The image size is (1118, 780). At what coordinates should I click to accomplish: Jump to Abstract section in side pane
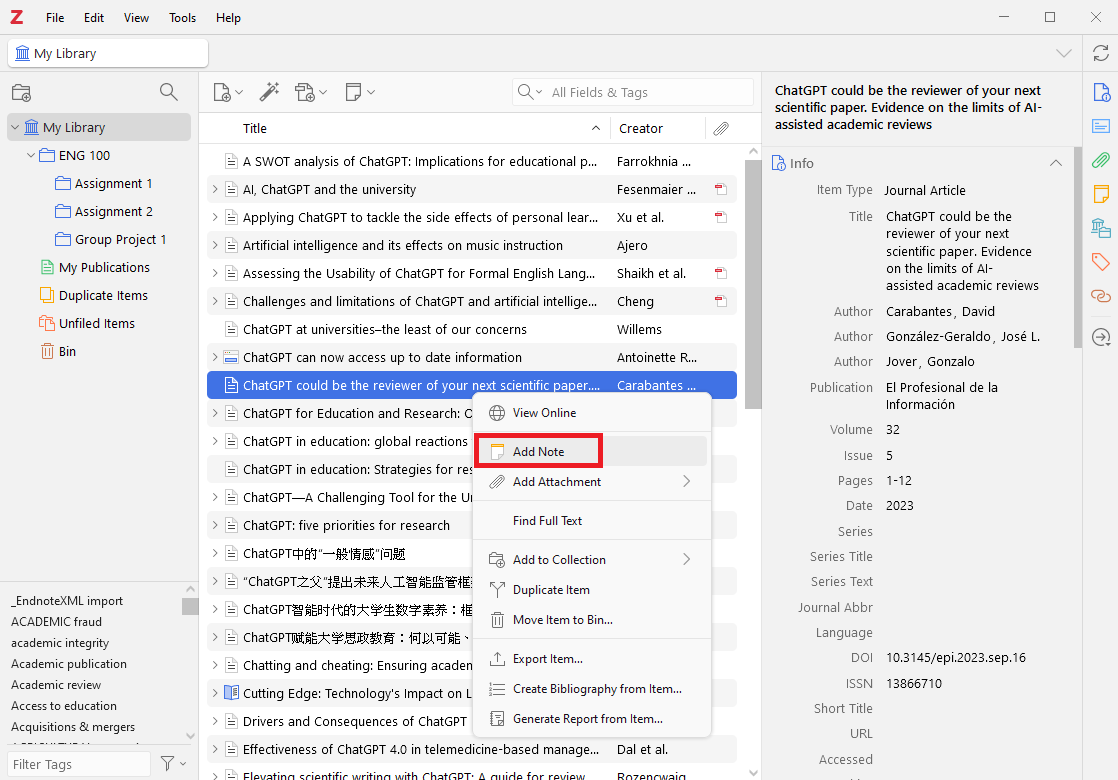pos(1101,126)
